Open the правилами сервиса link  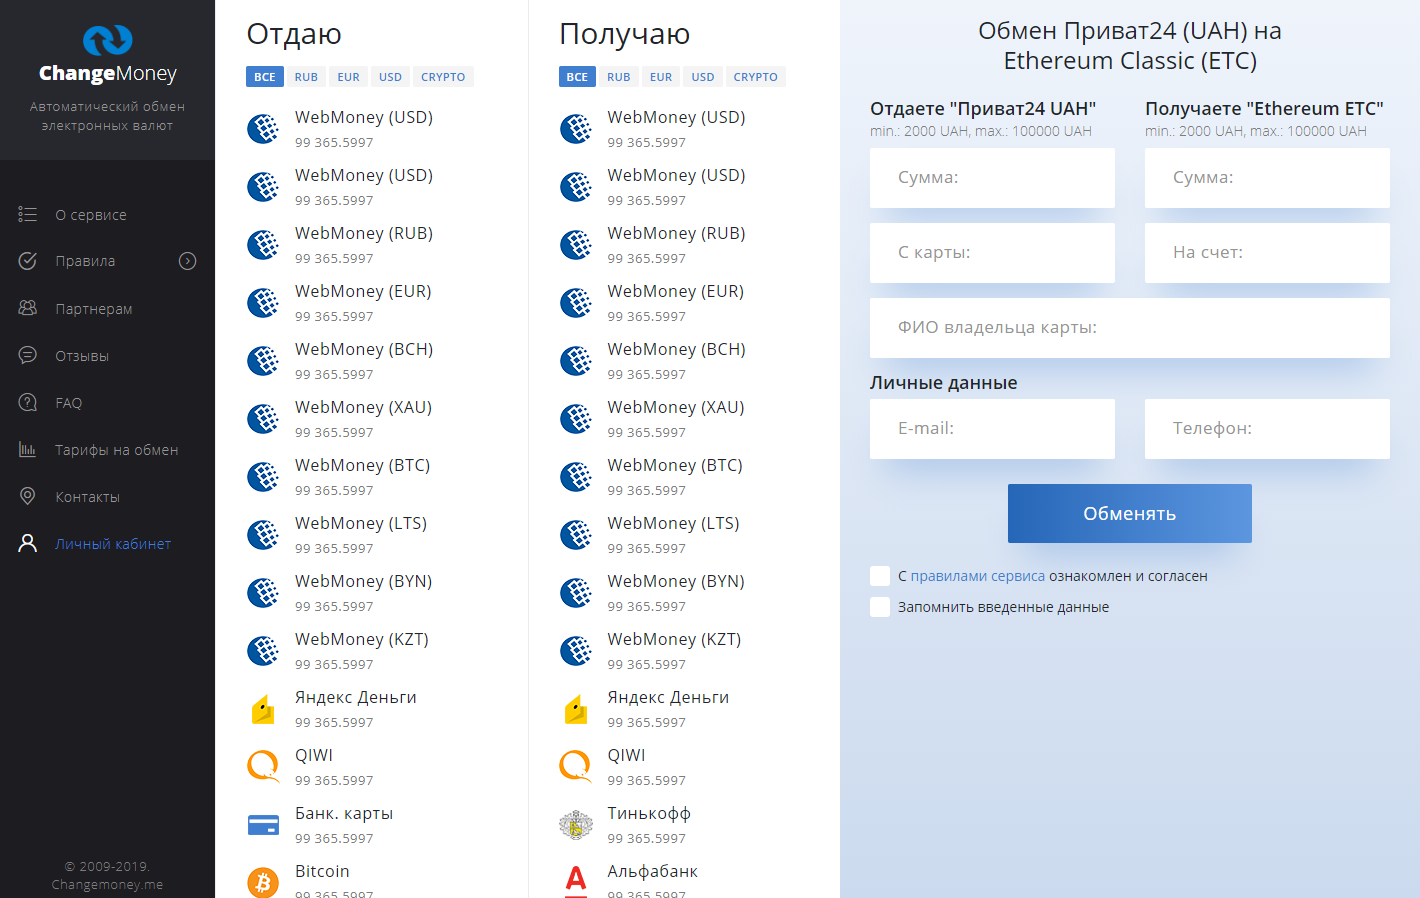978,576
